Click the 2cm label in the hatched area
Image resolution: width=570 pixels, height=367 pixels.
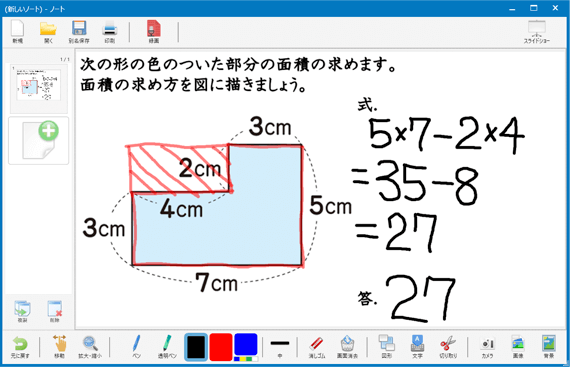pyautogui.click(x=200, y=168)
